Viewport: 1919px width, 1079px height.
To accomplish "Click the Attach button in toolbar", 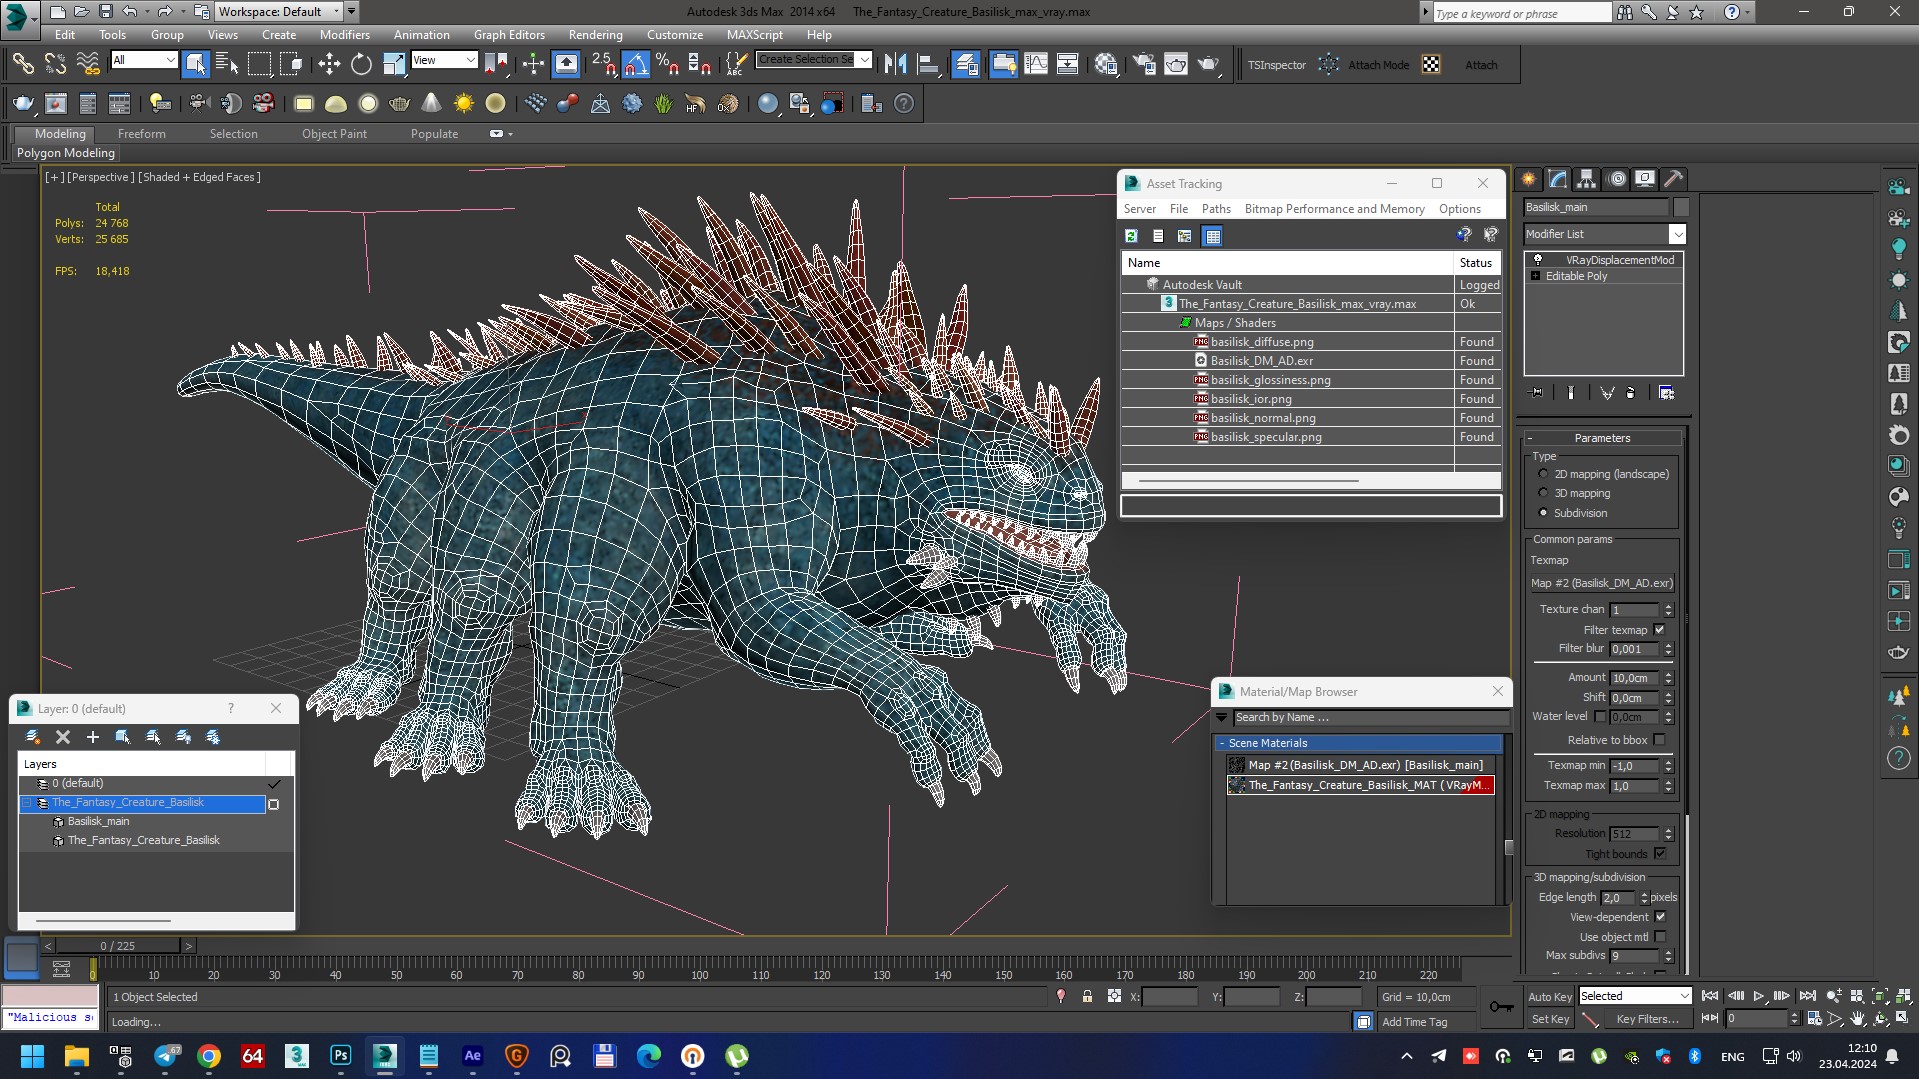I will [1481, 65].
